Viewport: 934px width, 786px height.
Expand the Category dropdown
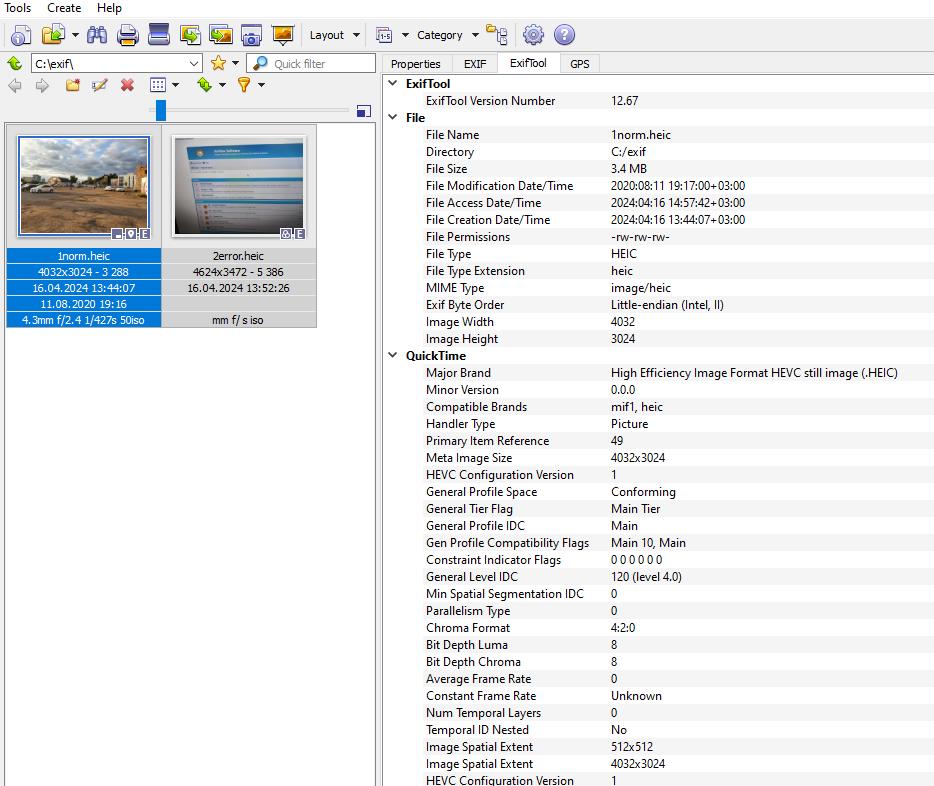pyautogui.click(x=446, y=35)
